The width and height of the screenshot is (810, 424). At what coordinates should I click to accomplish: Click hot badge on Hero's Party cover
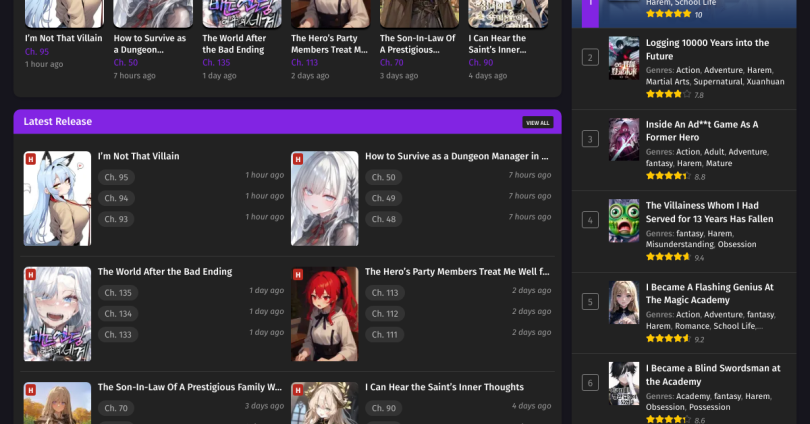298,275
